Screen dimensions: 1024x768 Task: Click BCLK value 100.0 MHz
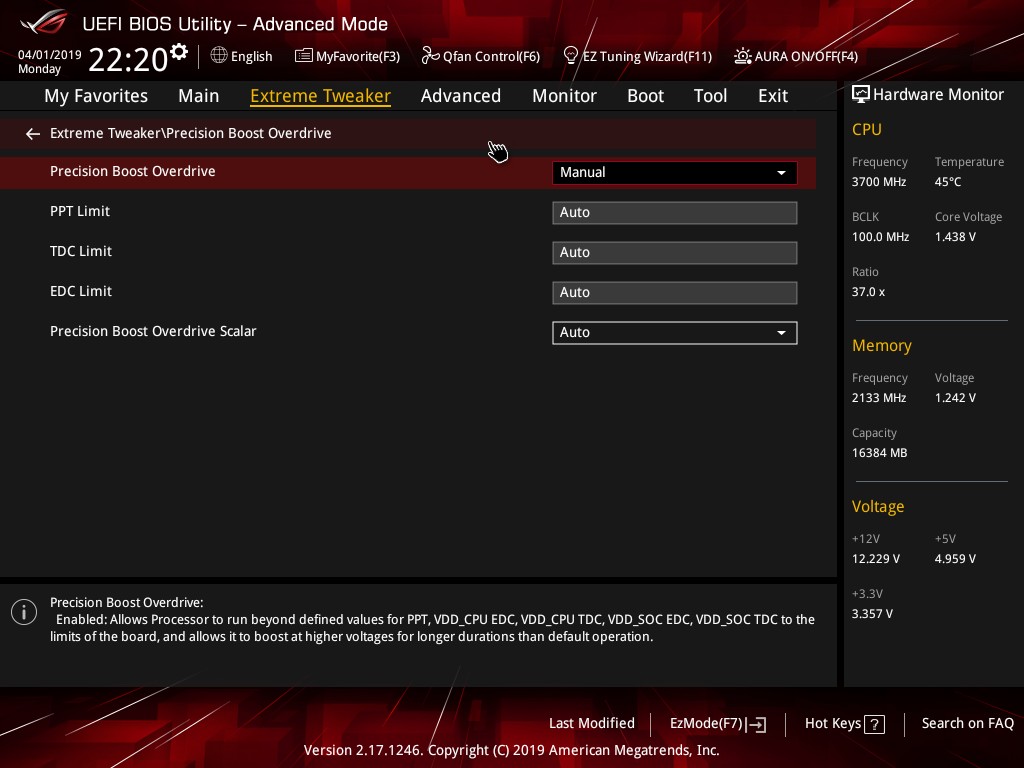[x=880, y=236]
